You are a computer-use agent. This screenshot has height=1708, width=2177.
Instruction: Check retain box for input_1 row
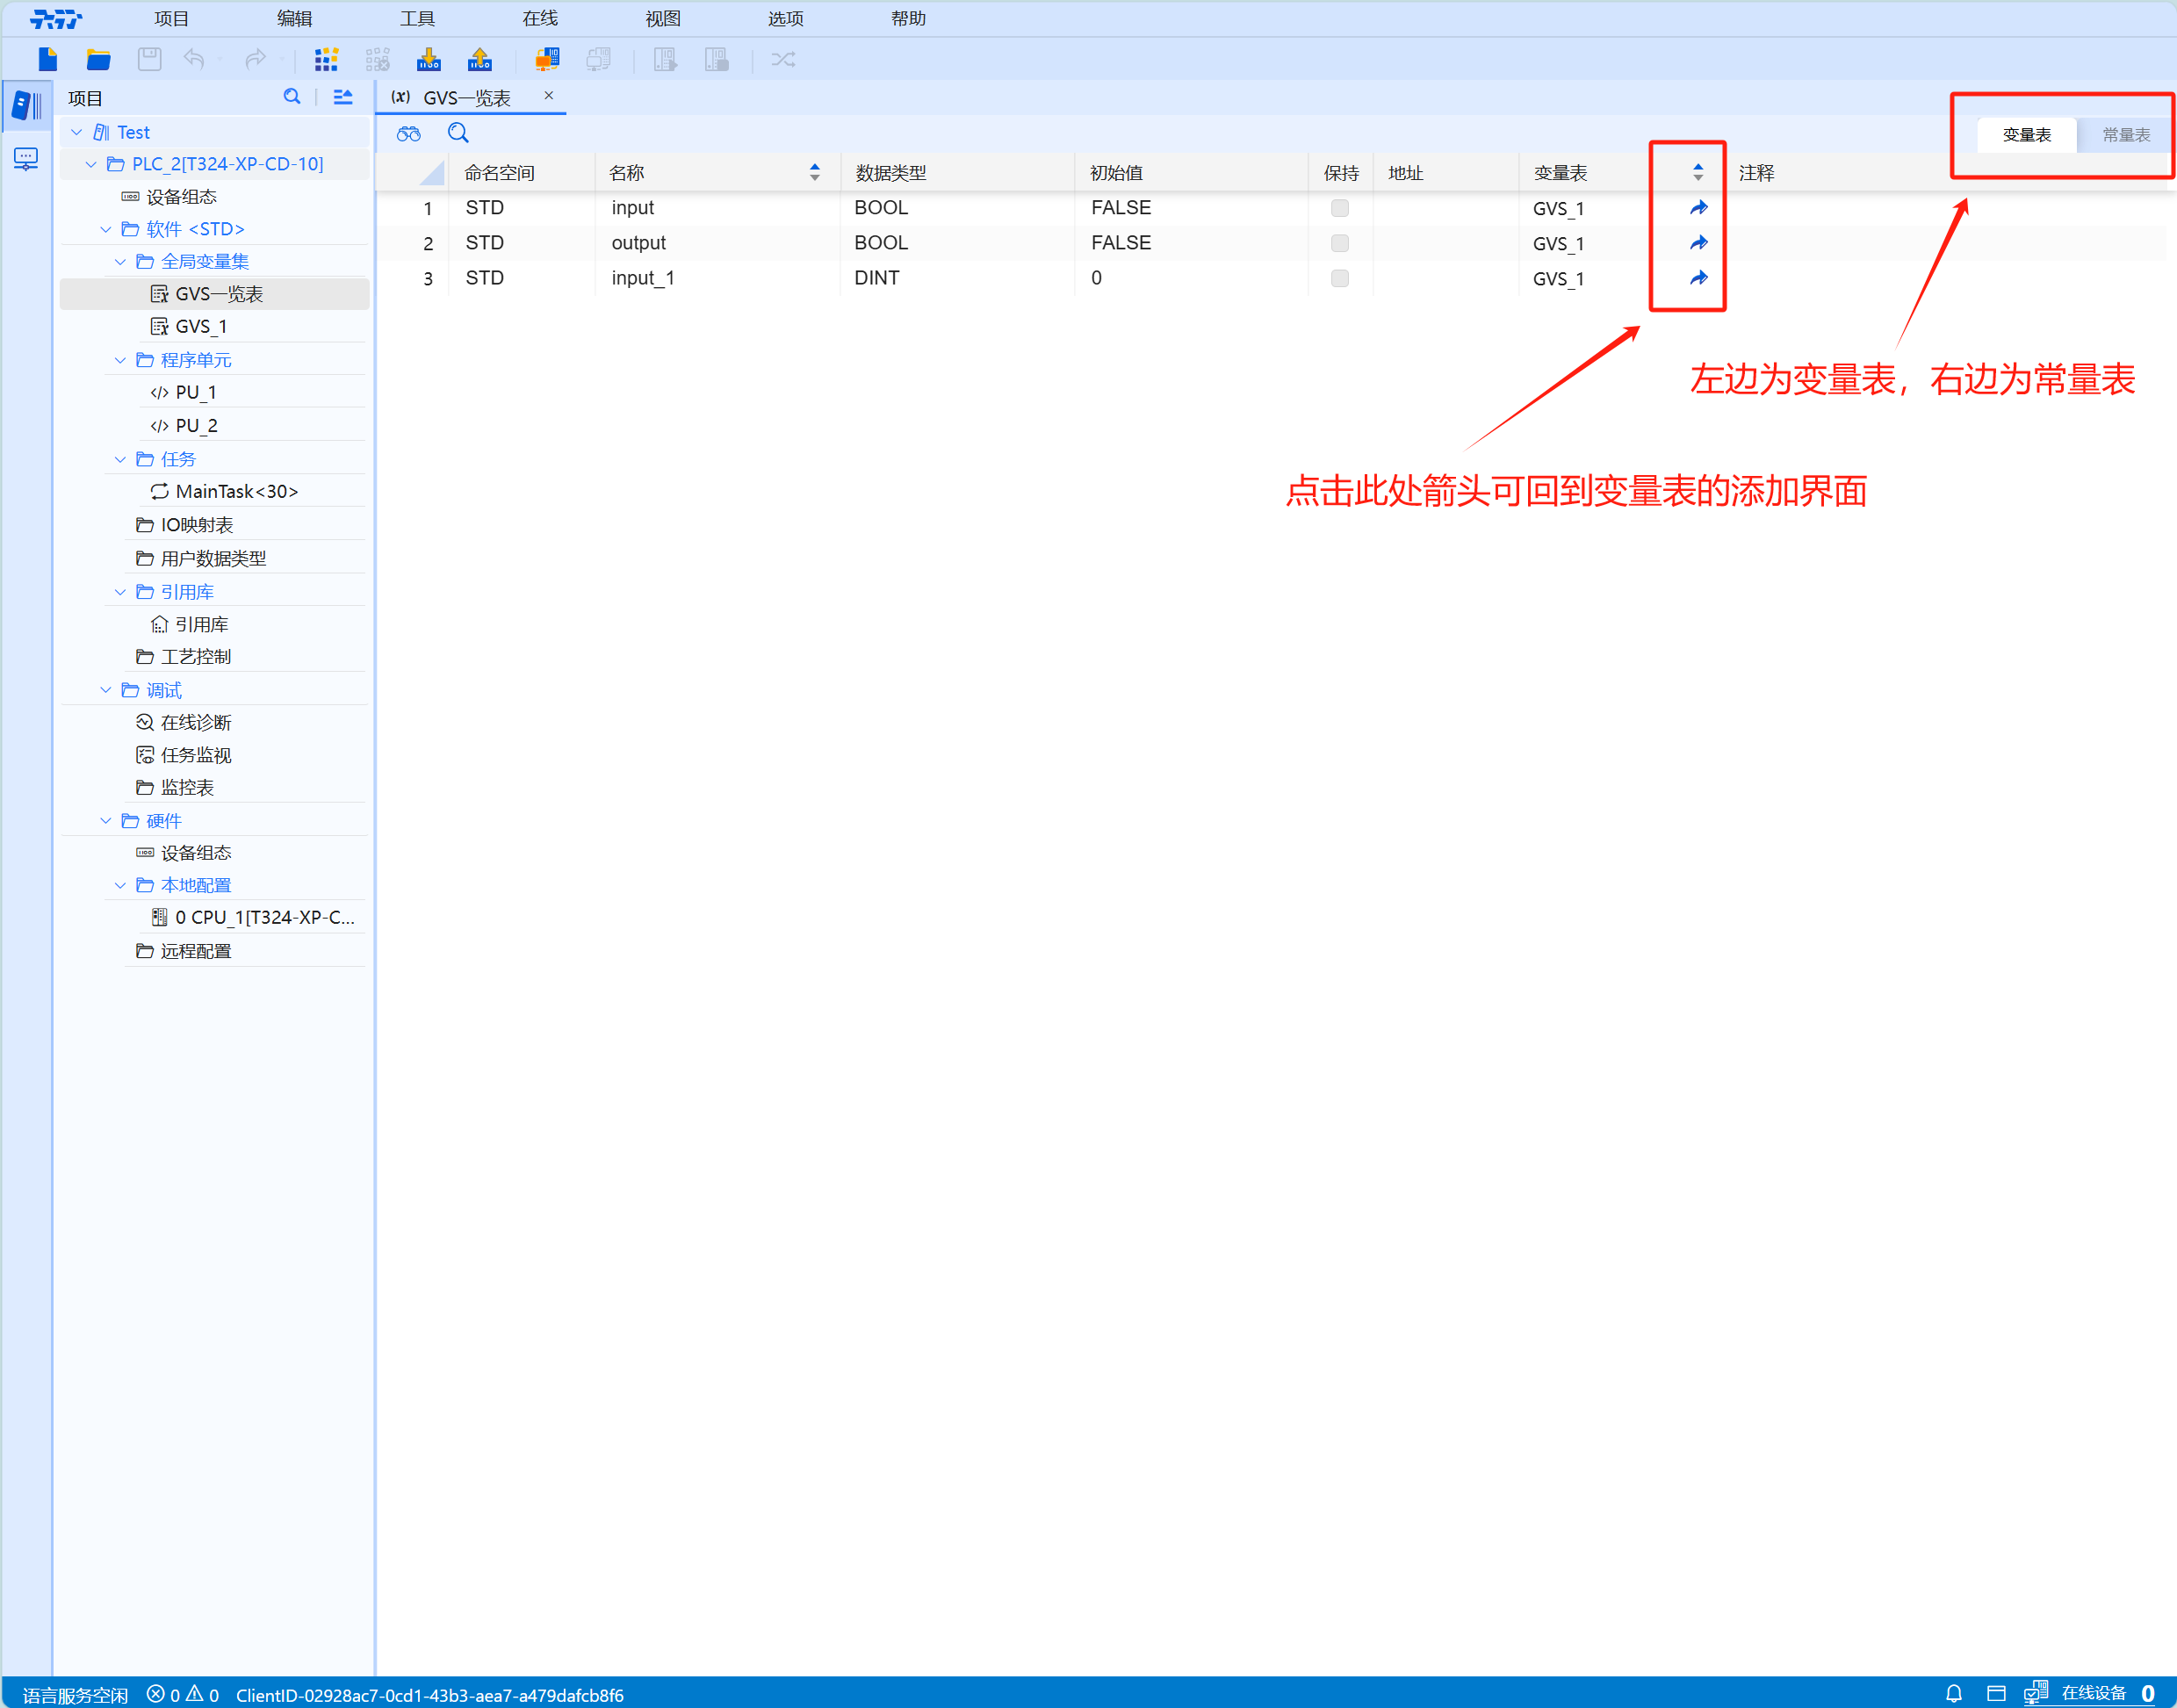point(1339,278)
